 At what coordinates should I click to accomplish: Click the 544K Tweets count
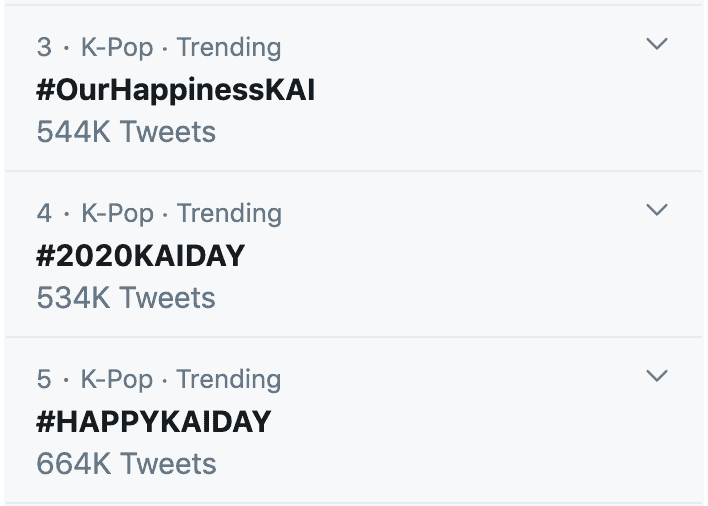(x=126, y=131)
